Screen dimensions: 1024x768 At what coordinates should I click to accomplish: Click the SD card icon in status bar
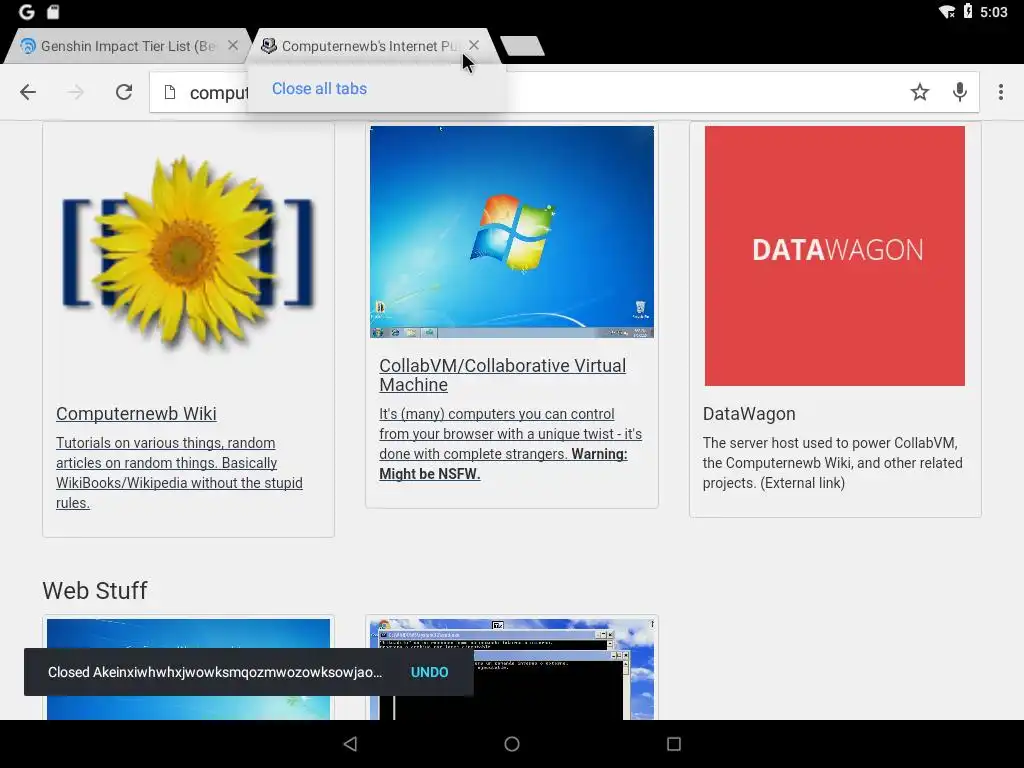coord(54,12)
